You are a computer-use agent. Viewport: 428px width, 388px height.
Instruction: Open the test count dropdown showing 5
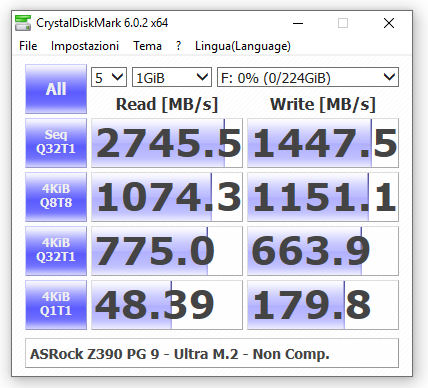click(109, 77)
